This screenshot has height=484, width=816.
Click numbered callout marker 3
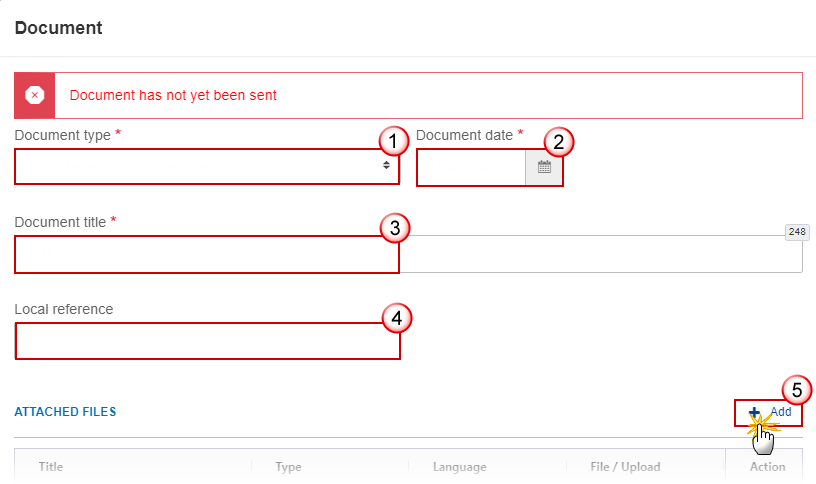click(x=394, y=228)
